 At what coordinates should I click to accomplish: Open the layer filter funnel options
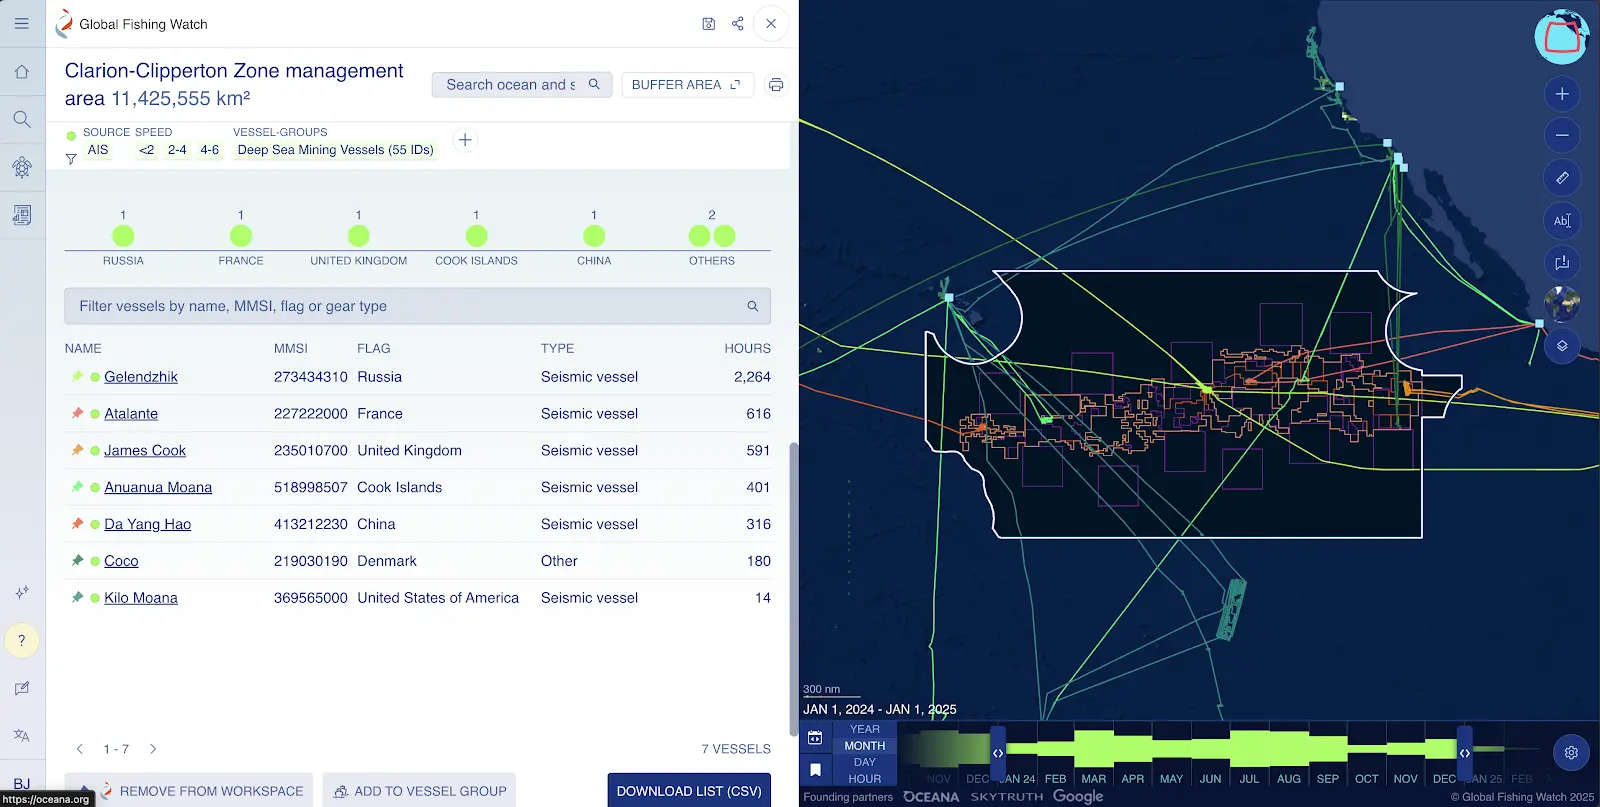point(71,158)
